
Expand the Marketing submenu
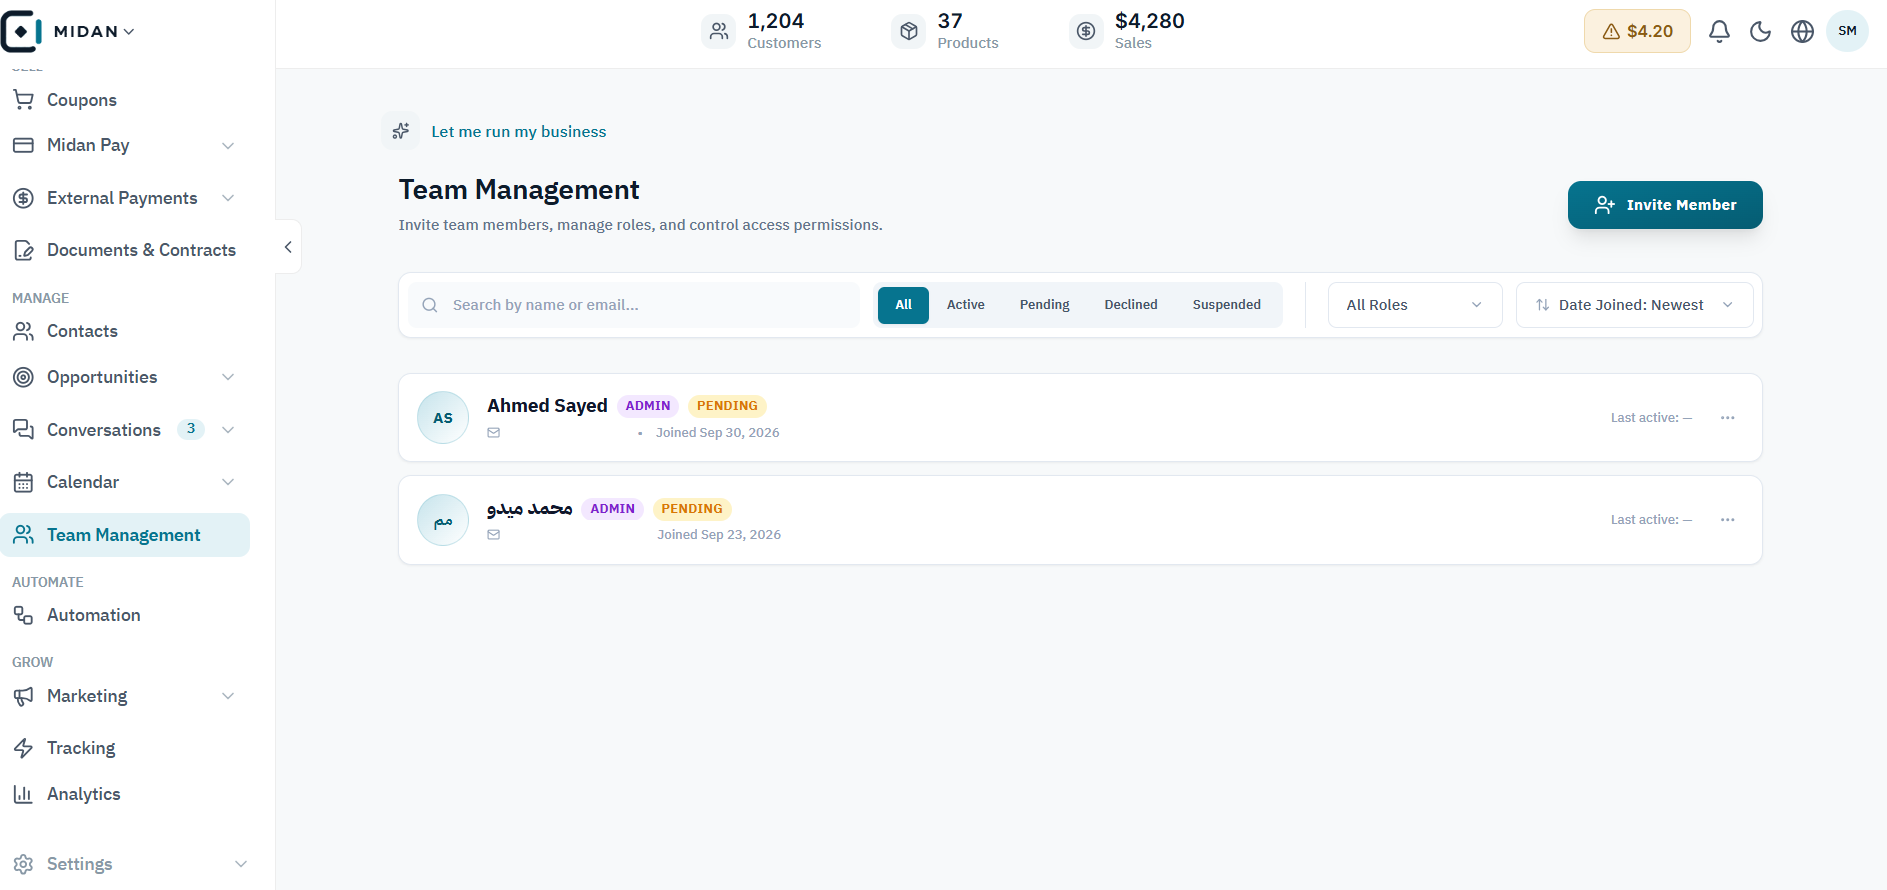pos(228,696)
